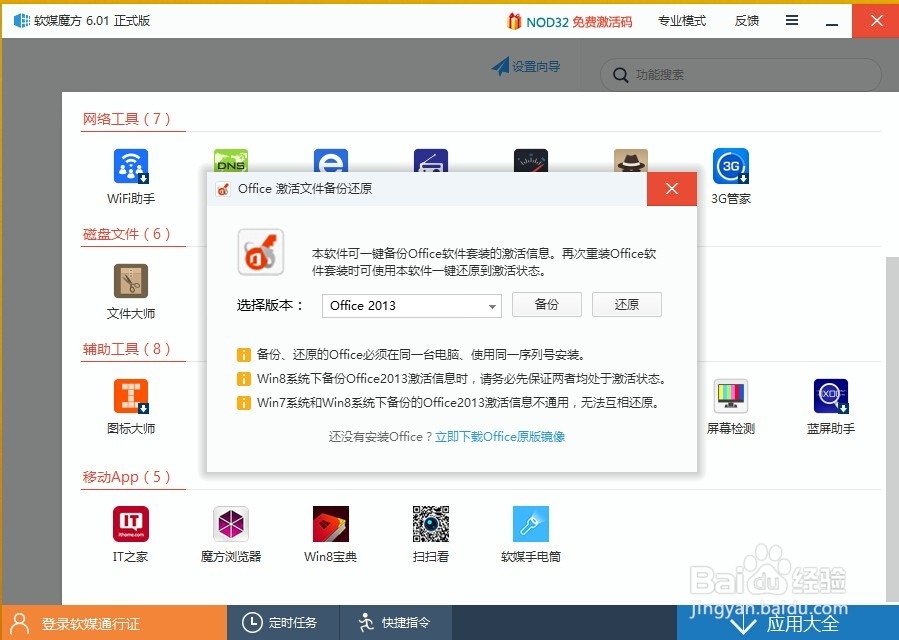Click the first yellow info icon about same computer
The image size is (899, 640).
pos(244,355)
